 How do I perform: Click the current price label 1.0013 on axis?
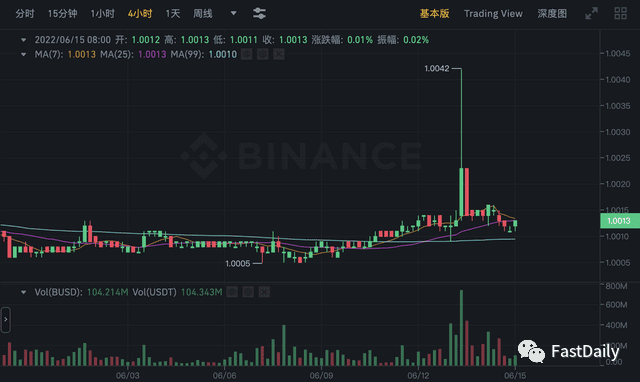tap(620, 221)
